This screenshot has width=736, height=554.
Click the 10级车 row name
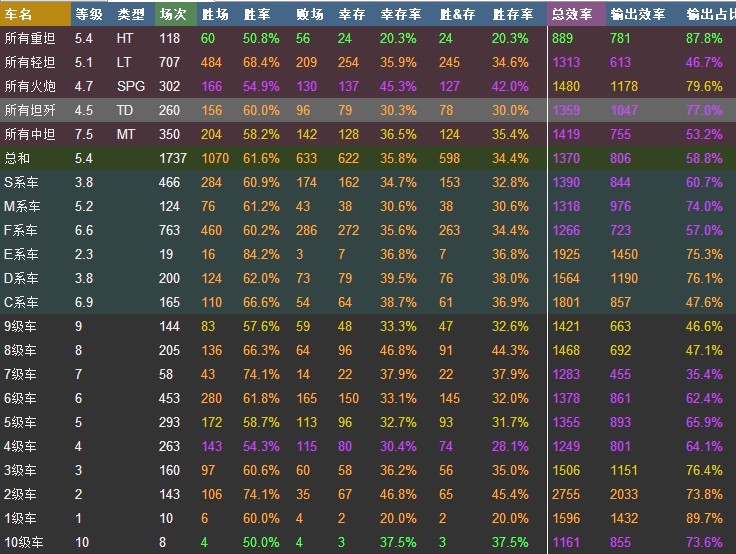(23, 542)
